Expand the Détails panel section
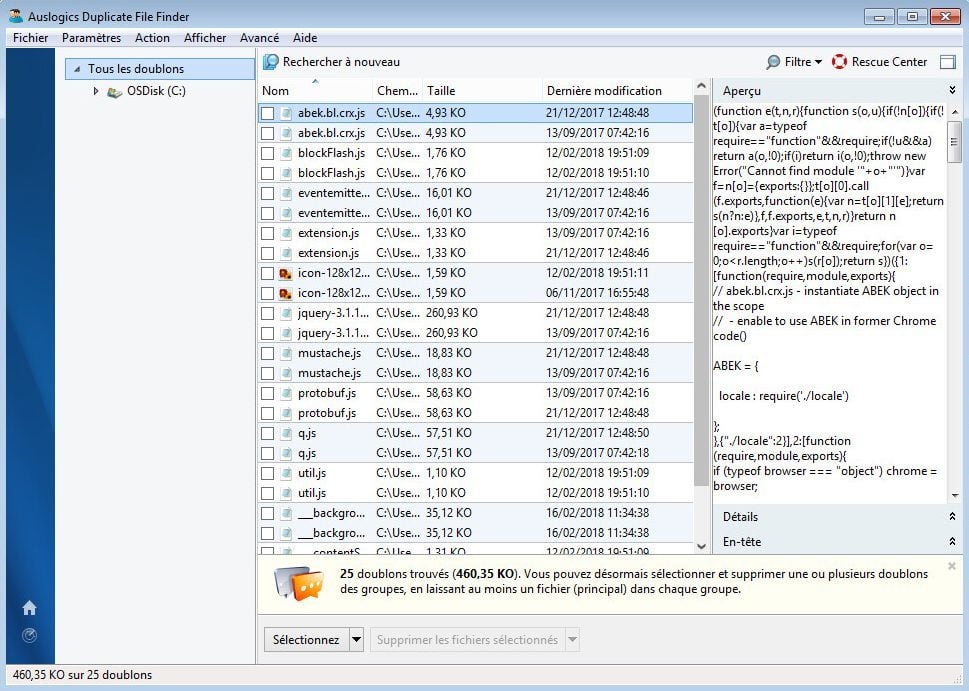 click(951, 517)
